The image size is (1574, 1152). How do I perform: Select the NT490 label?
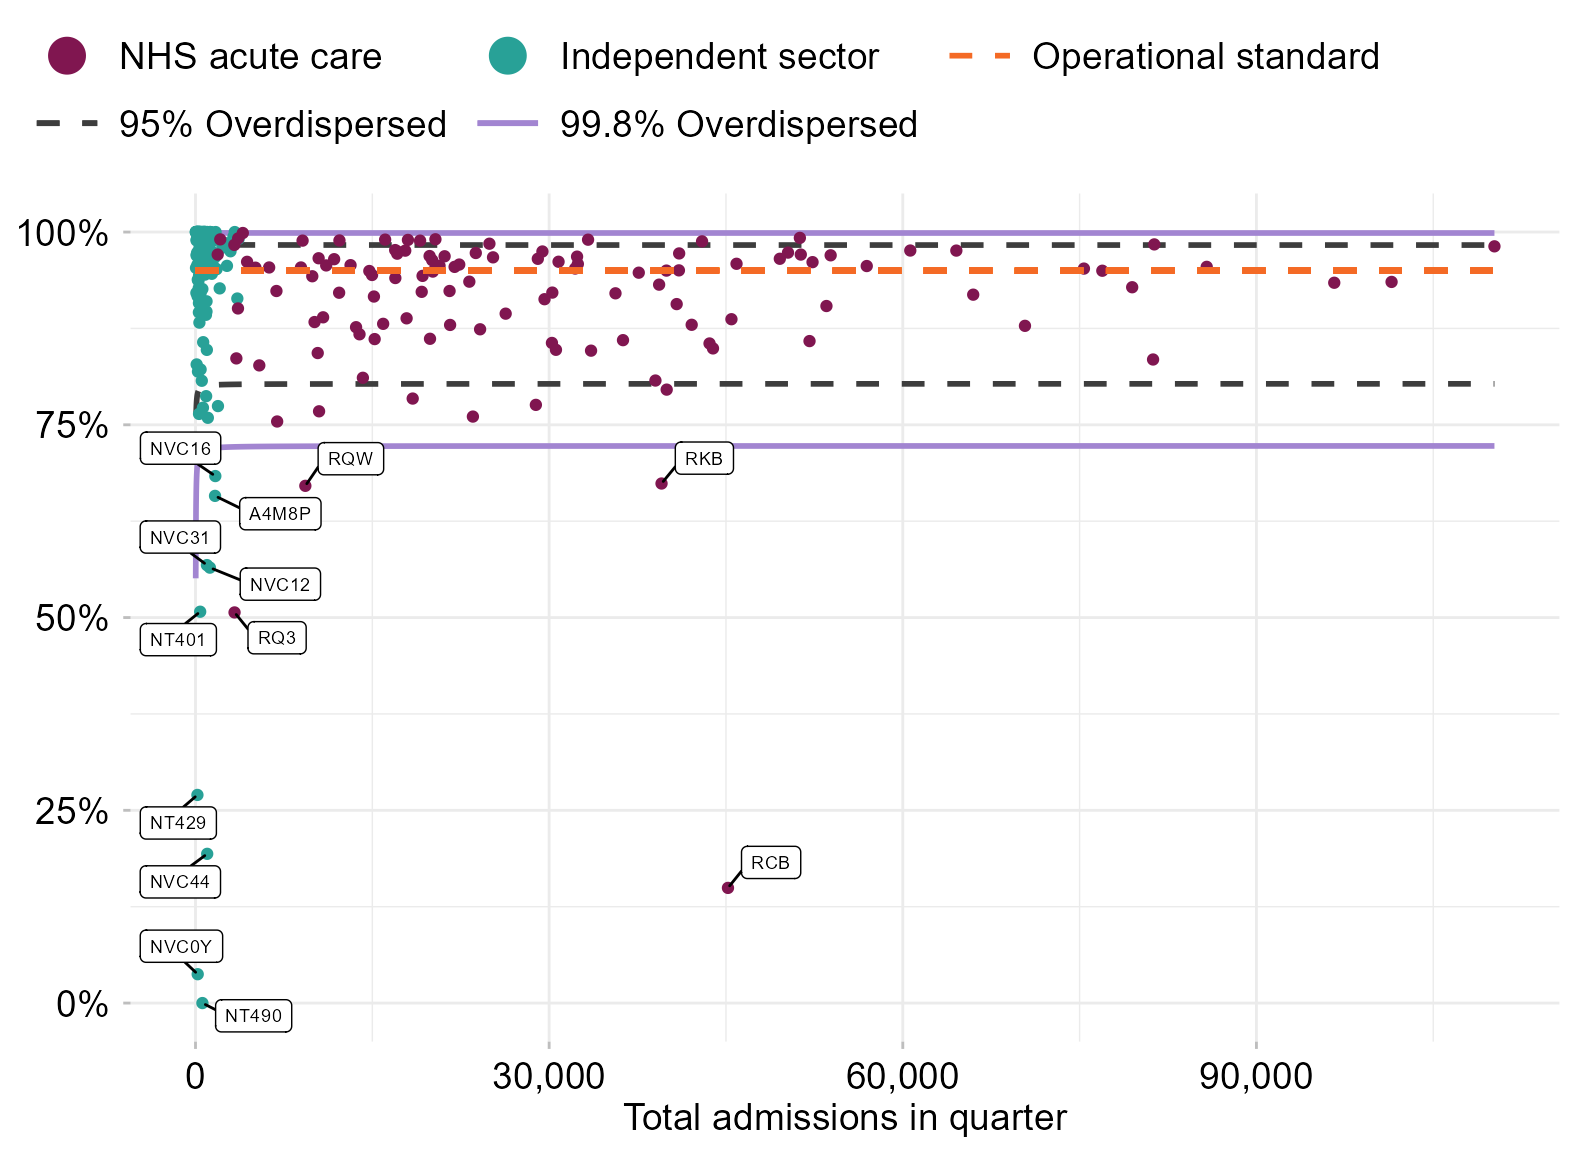(x=253, y=1015)
